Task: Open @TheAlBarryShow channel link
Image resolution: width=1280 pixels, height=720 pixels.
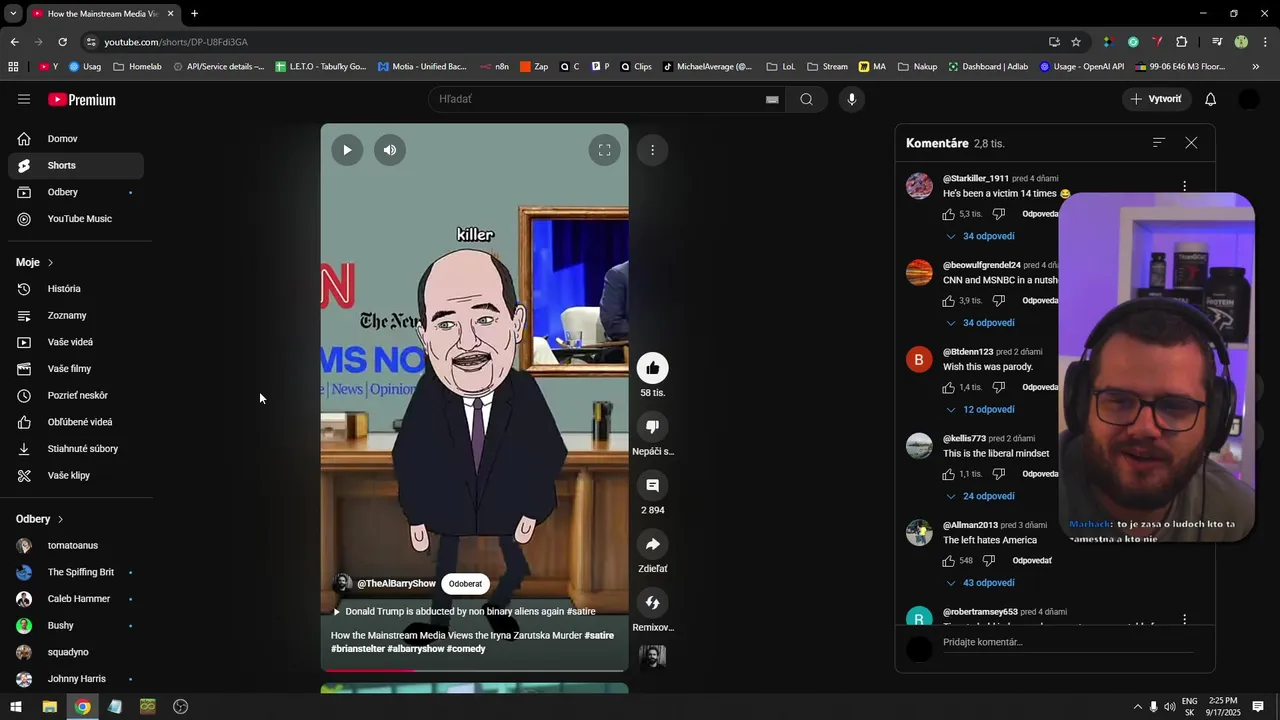Action: 396,584
